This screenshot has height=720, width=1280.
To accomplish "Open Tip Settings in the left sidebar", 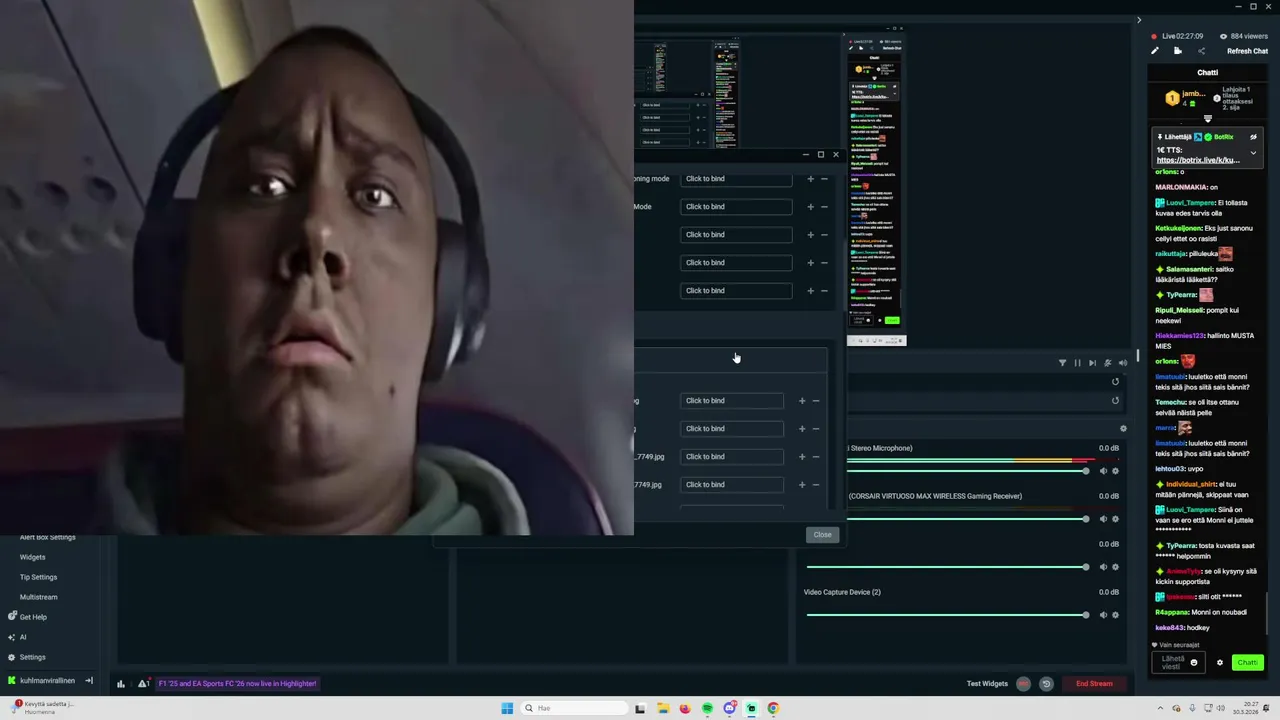I will click(x=38, y=577).
